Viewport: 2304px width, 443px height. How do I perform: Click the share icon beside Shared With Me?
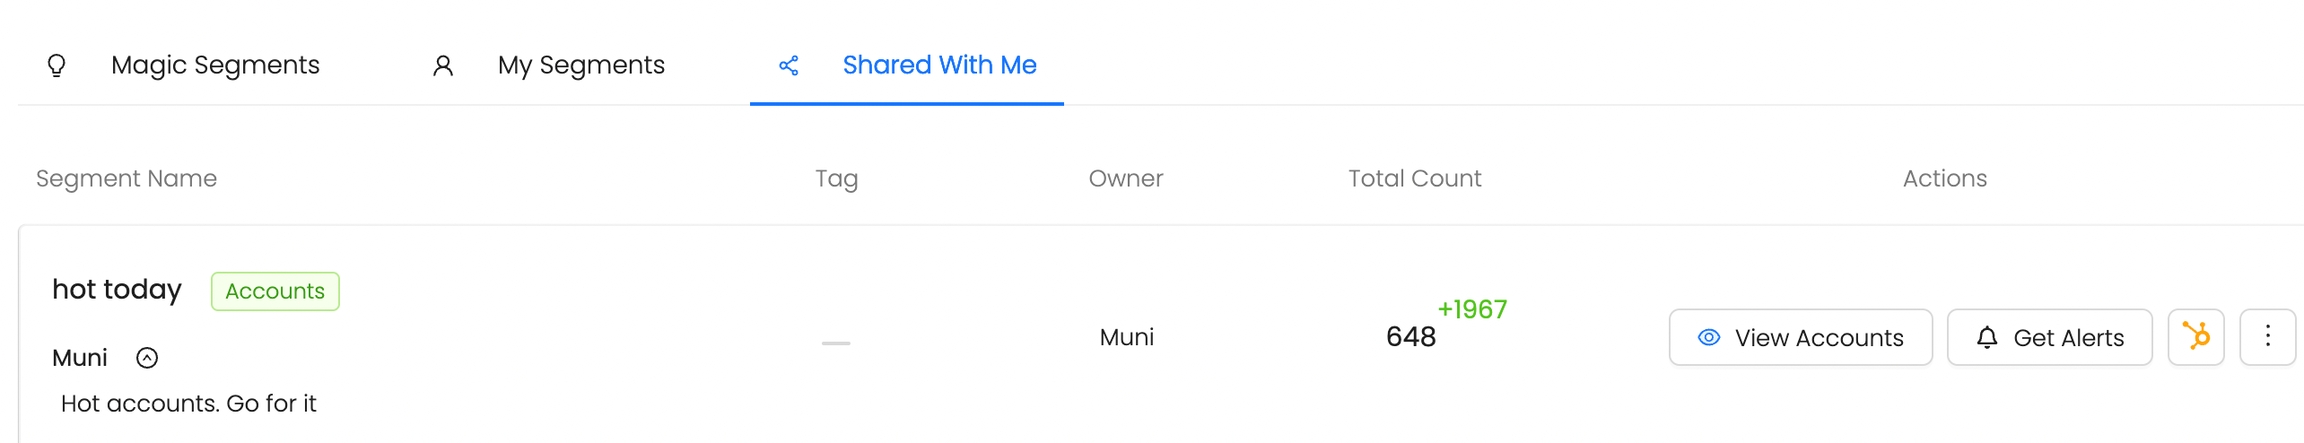point(788,66)
